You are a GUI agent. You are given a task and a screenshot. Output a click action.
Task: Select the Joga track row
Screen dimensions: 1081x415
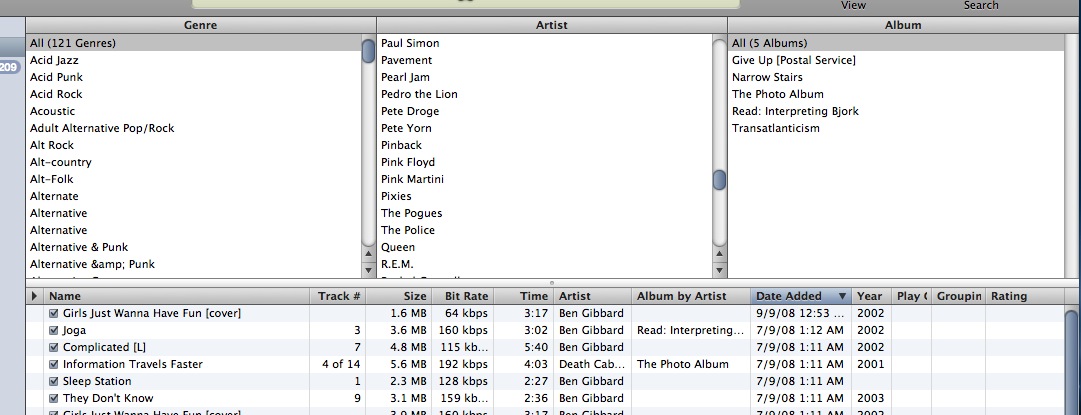[545, 330]
